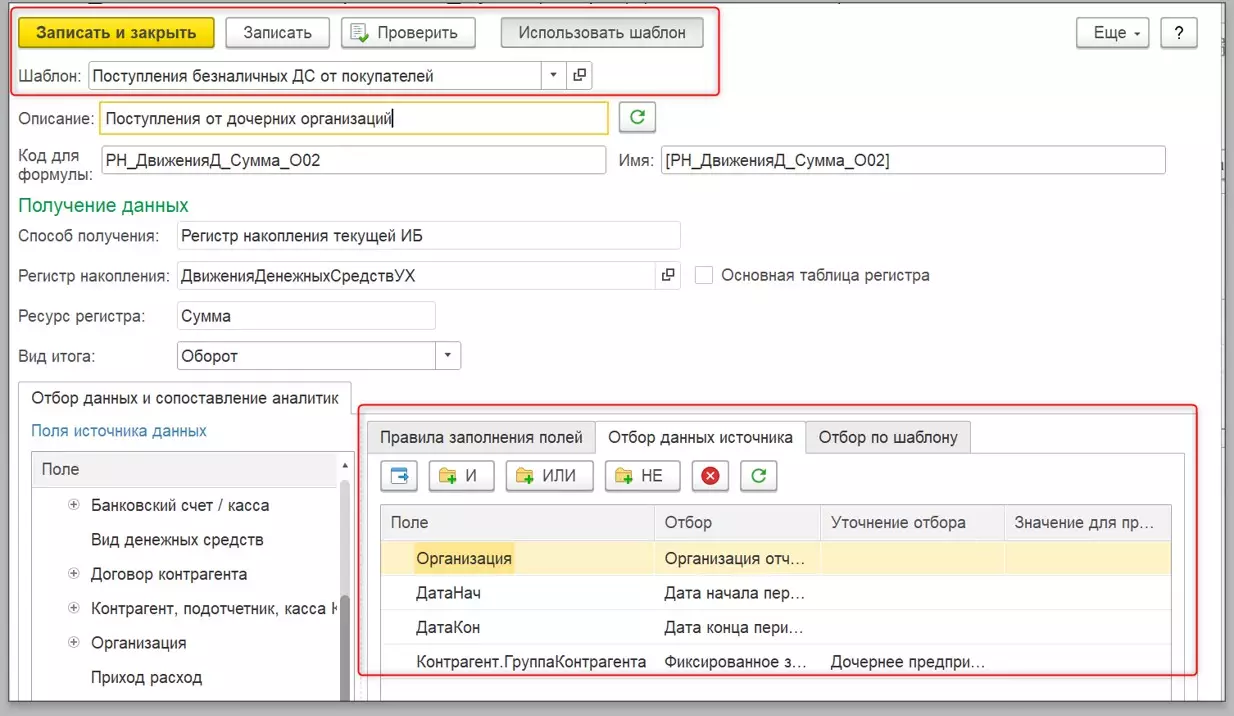Screen dimensions: 1234x716
Task: Open the Вид итога dropdown list
Action: tap(448, 355)
